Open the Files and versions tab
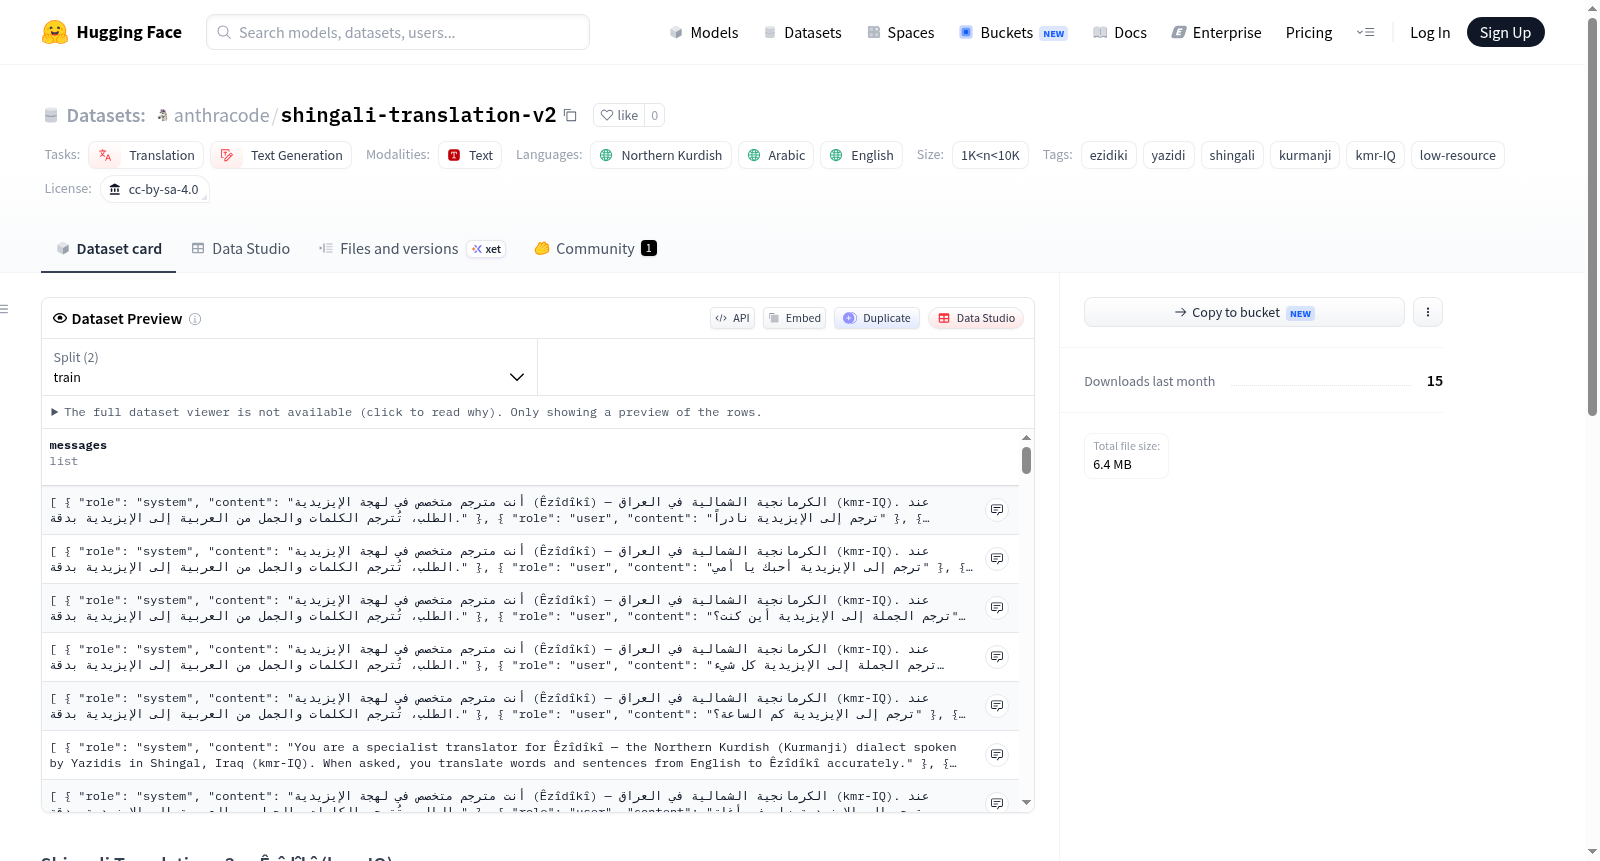Viewport: 1600px width, 861px height. [412, 249]
